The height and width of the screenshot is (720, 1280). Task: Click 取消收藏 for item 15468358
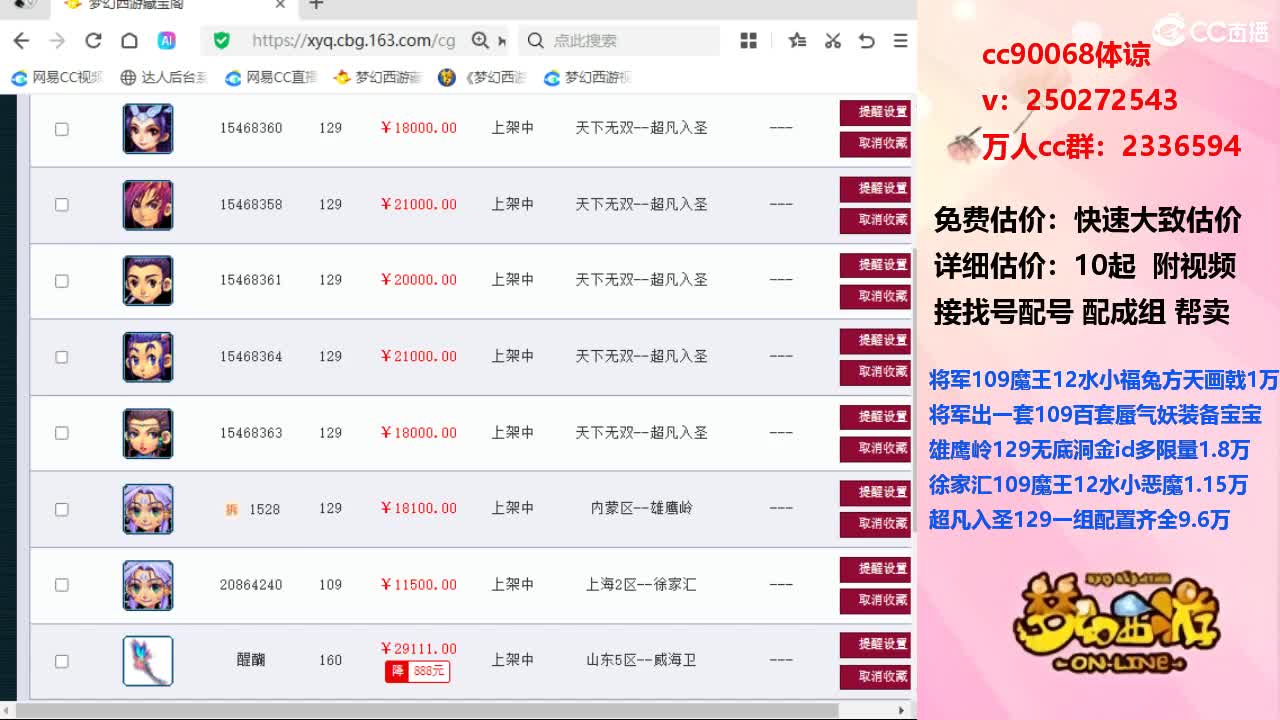[x=876, y=220]
